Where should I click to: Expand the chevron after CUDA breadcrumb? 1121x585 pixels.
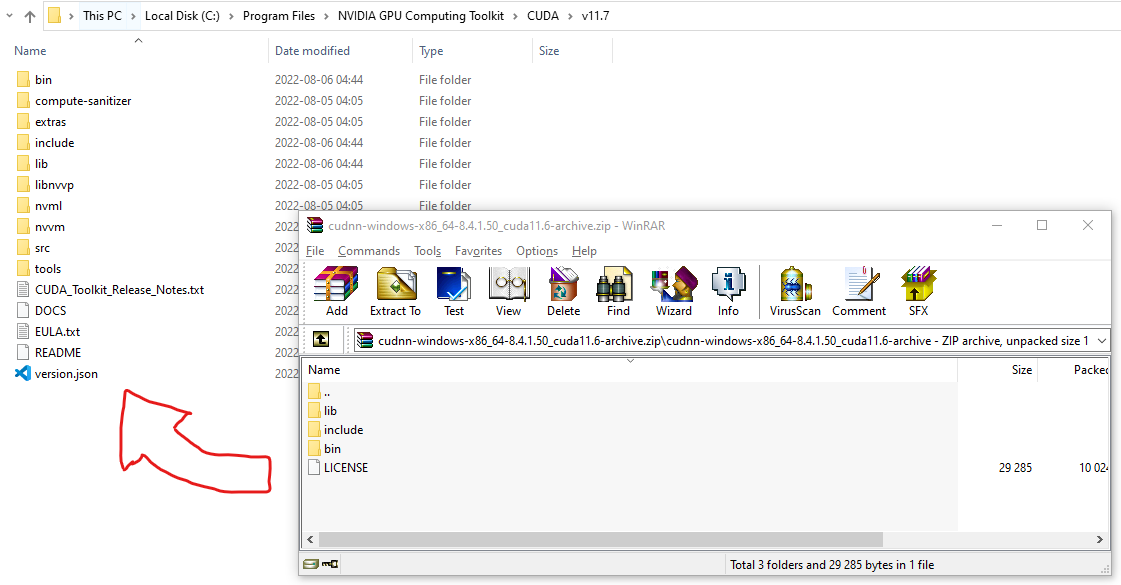pyautogui.click(x=570, y=16)
